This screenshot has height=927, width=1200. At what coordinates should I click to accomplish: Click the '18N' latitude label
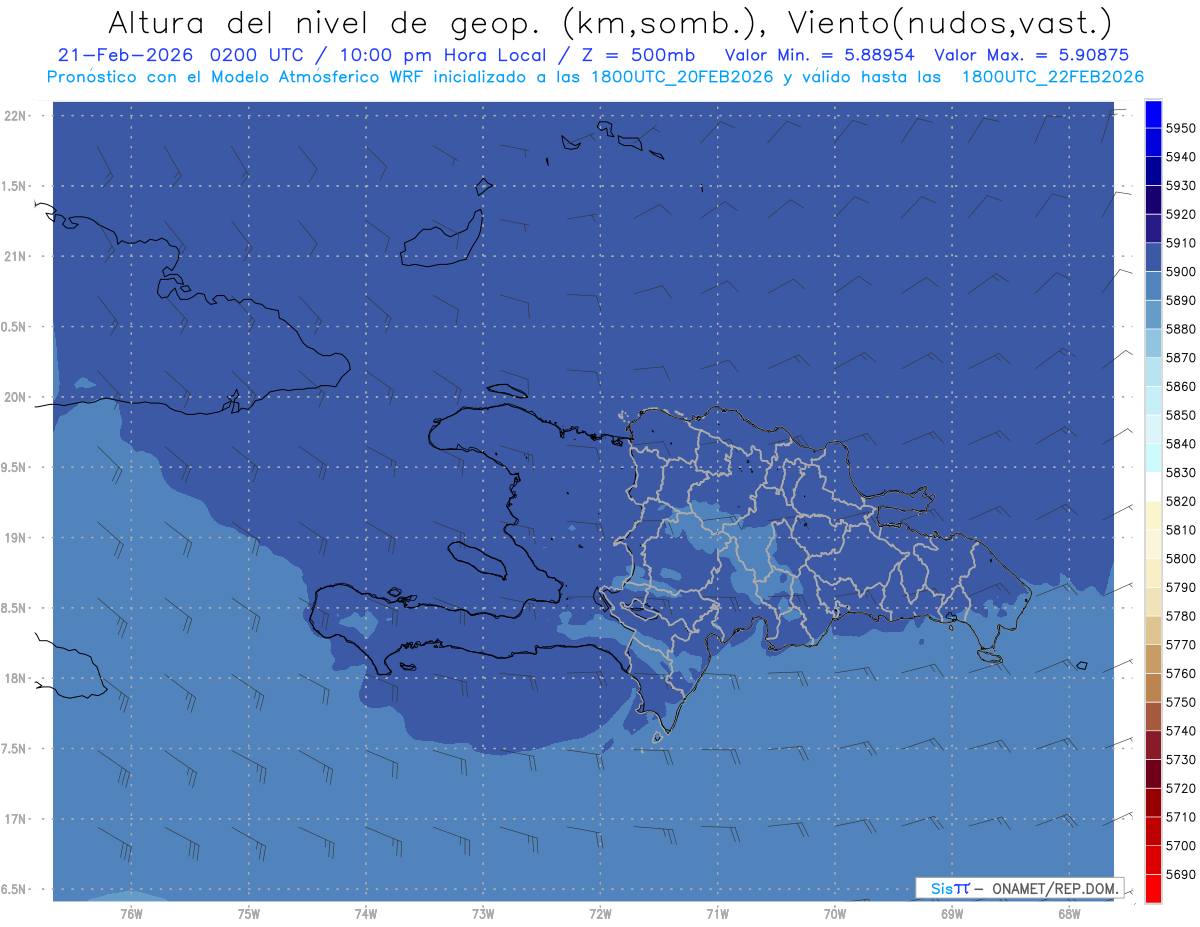click(x=15, y=678)
